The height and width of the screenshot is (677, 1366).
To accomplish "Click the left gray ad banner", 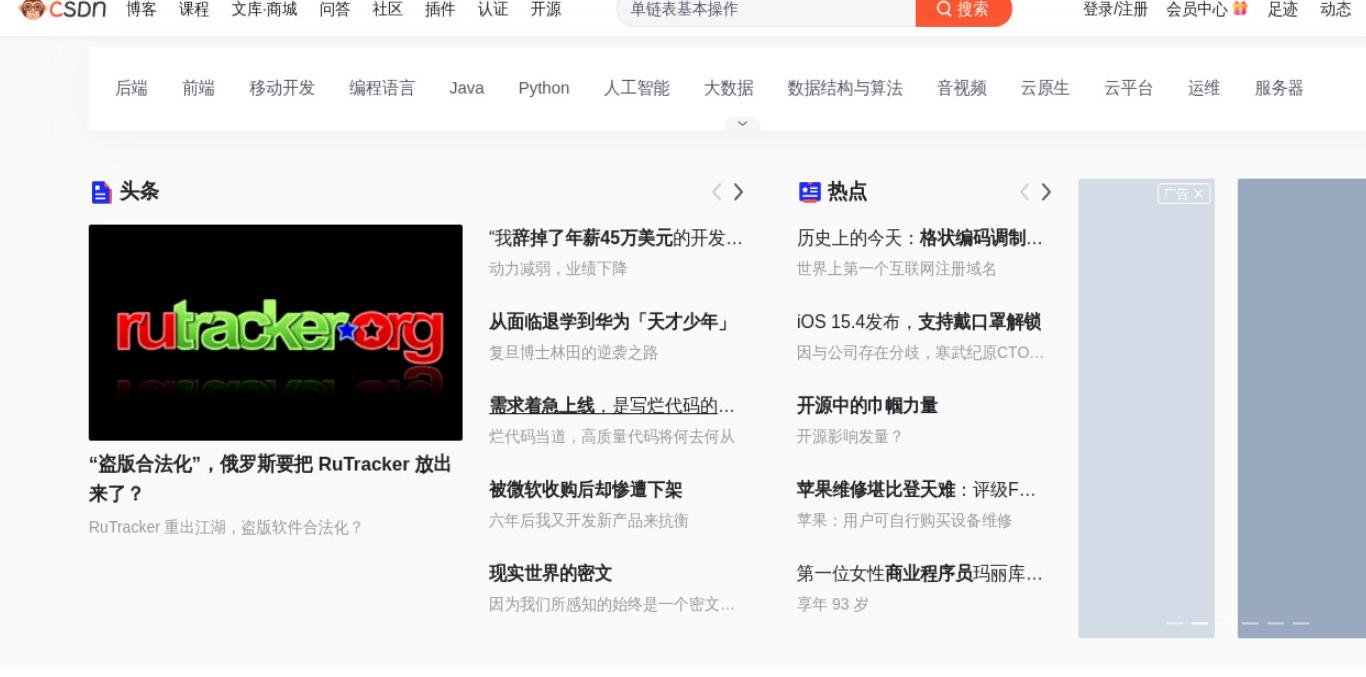I will click(1146, 409).
